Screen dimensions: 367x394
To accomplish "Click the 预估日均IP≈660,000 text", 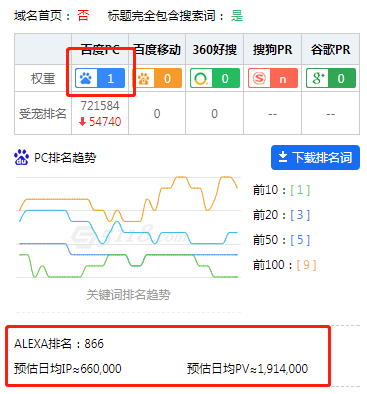I will coord(68,368).
